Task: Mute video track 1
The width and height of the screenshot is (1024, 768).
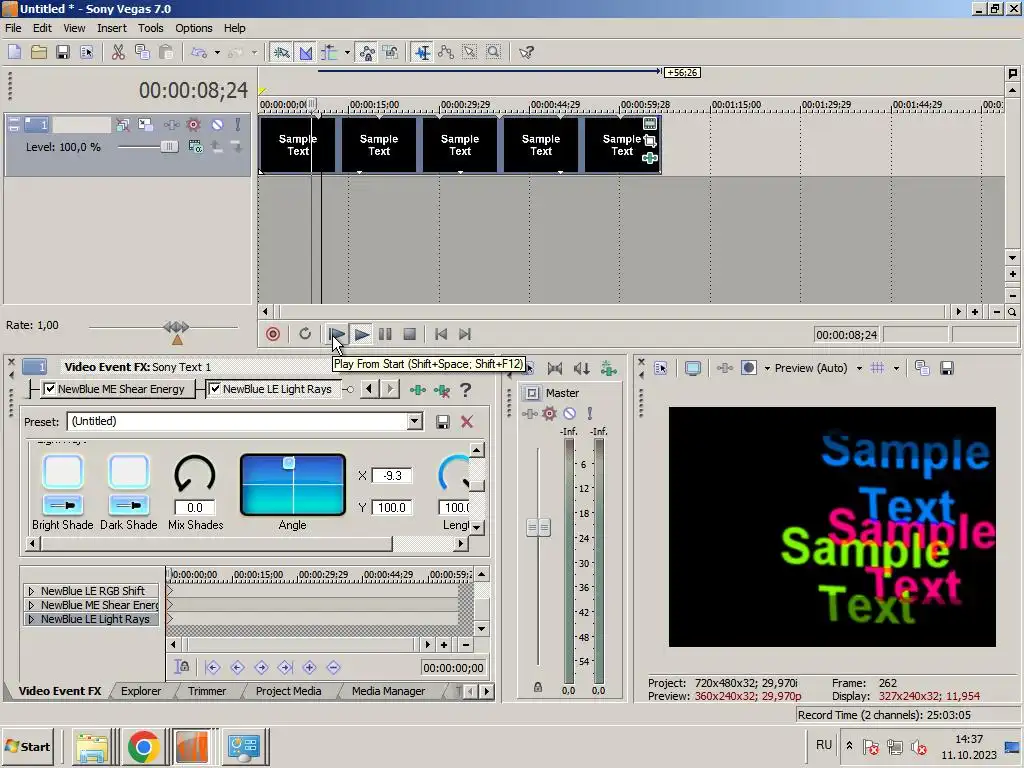Action: (217, 124)
